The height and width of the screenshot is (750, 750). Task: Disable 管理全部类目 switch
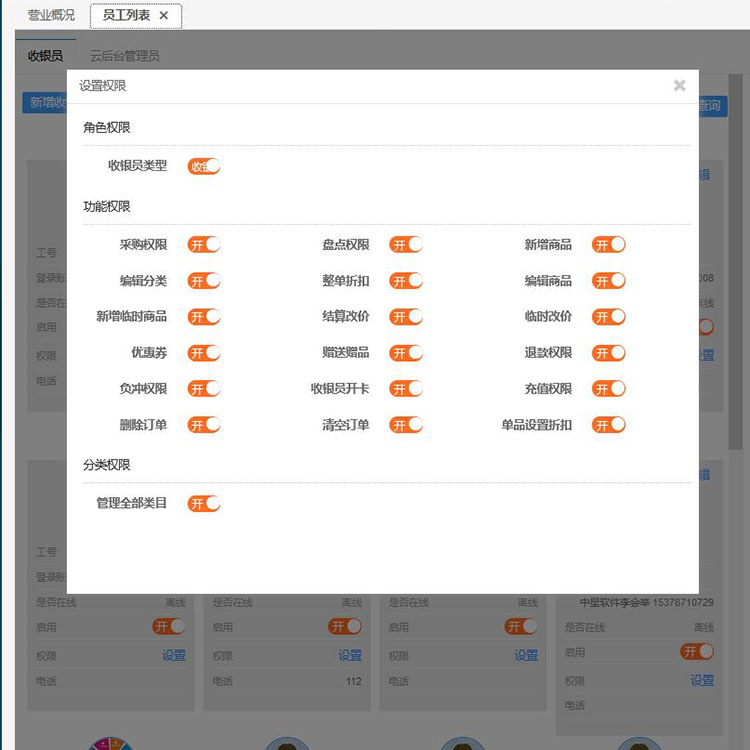pos(204,504)
